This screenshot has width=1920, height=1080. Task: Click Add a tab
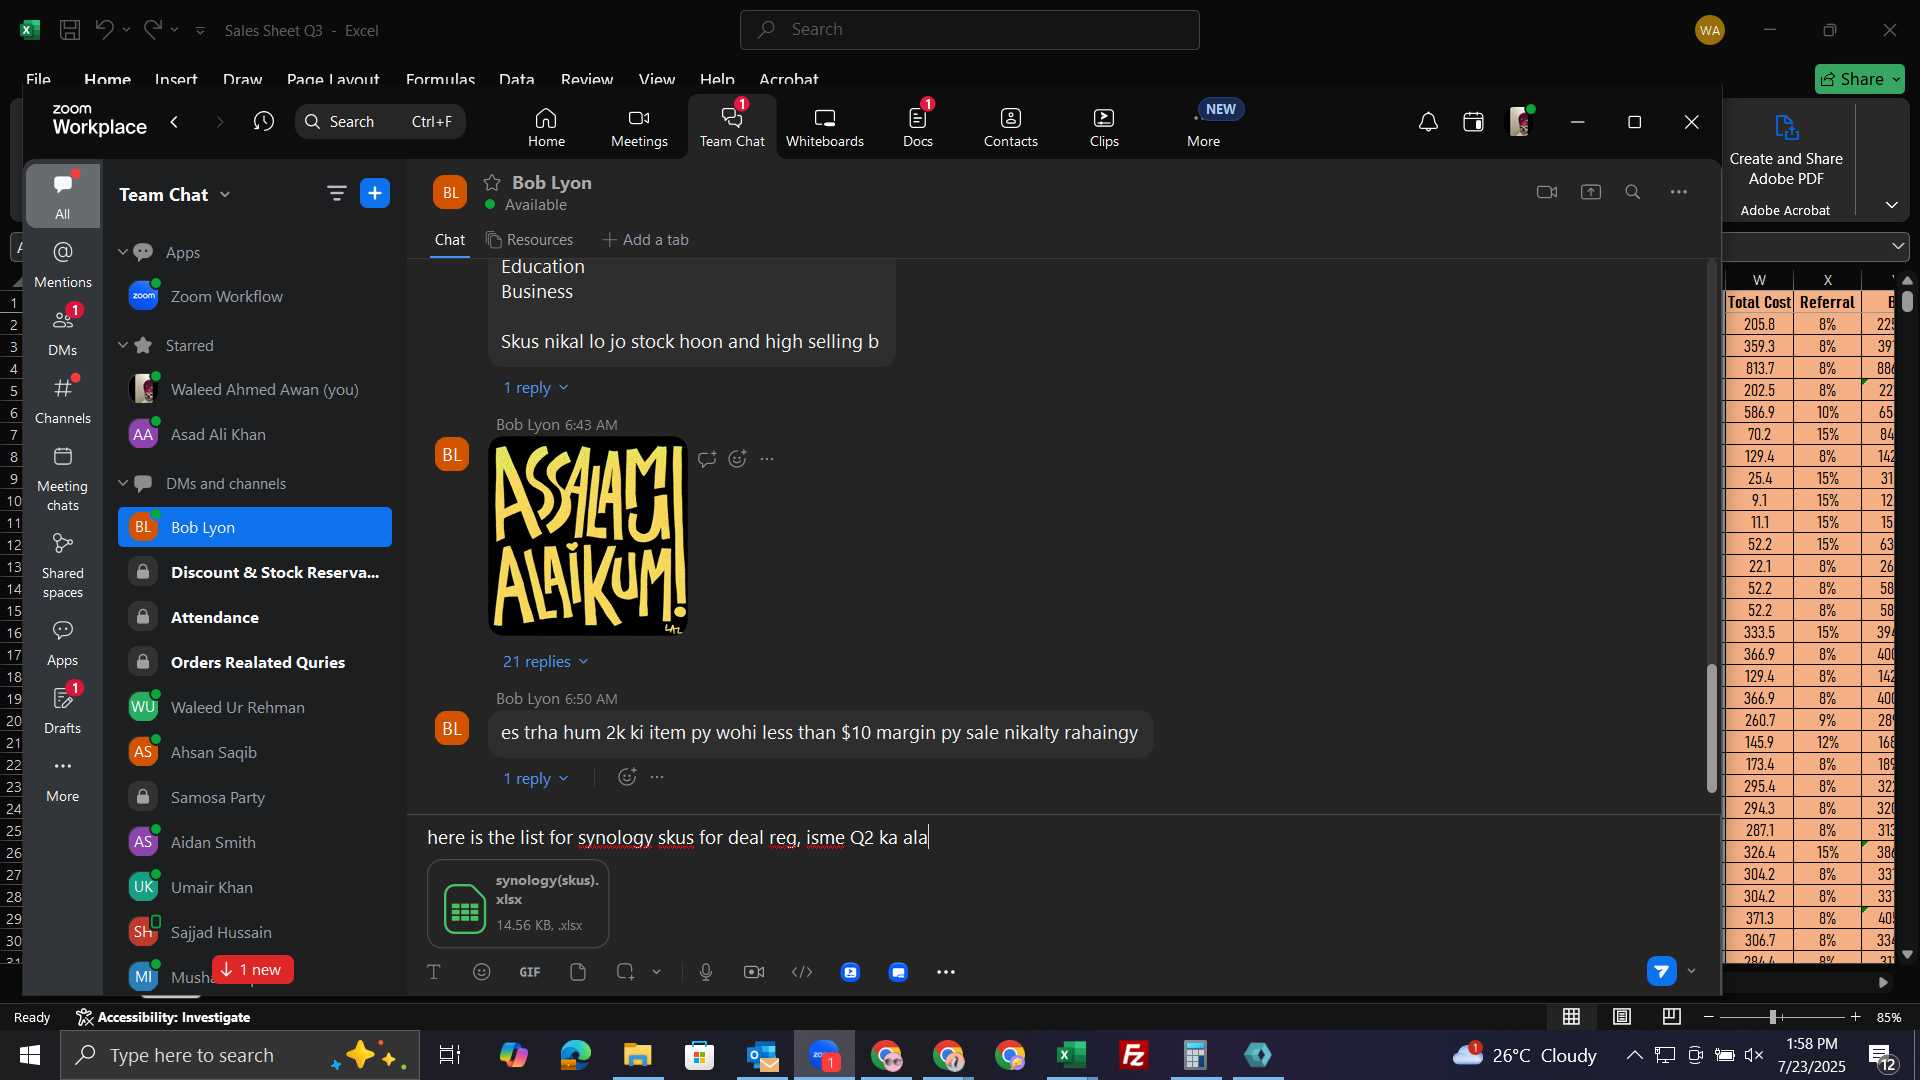645,240
